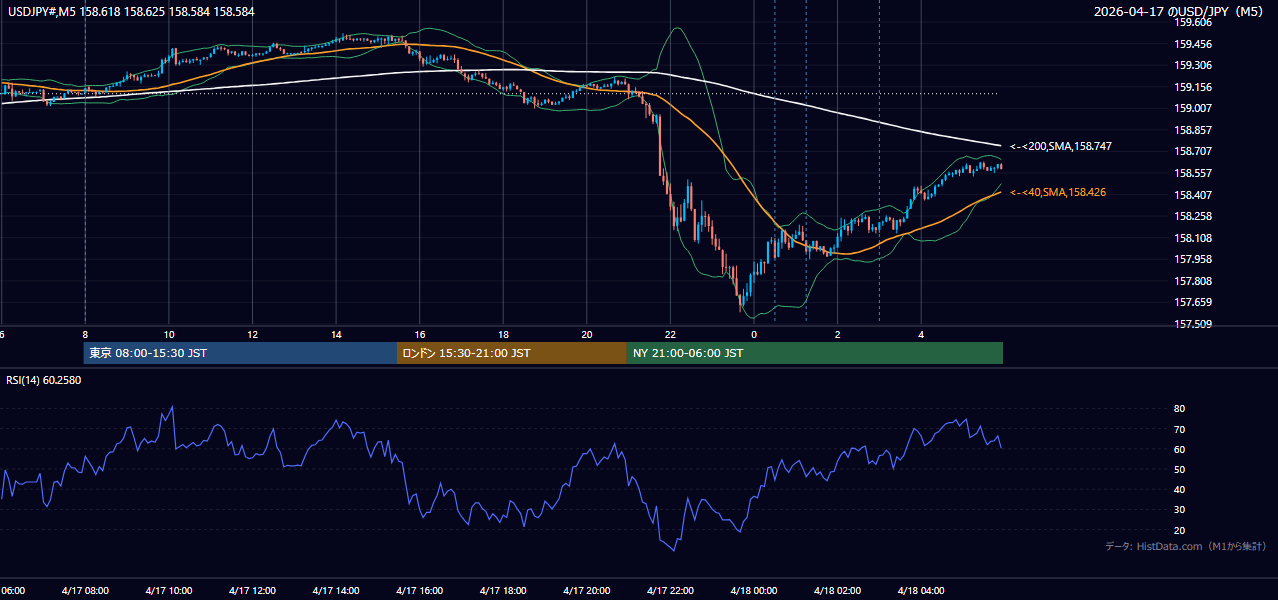The width and height of the screenshot is (1278, 600).
Task: Select the NY 21:00-06:00 JST session bar
Action: pos(815,353)
